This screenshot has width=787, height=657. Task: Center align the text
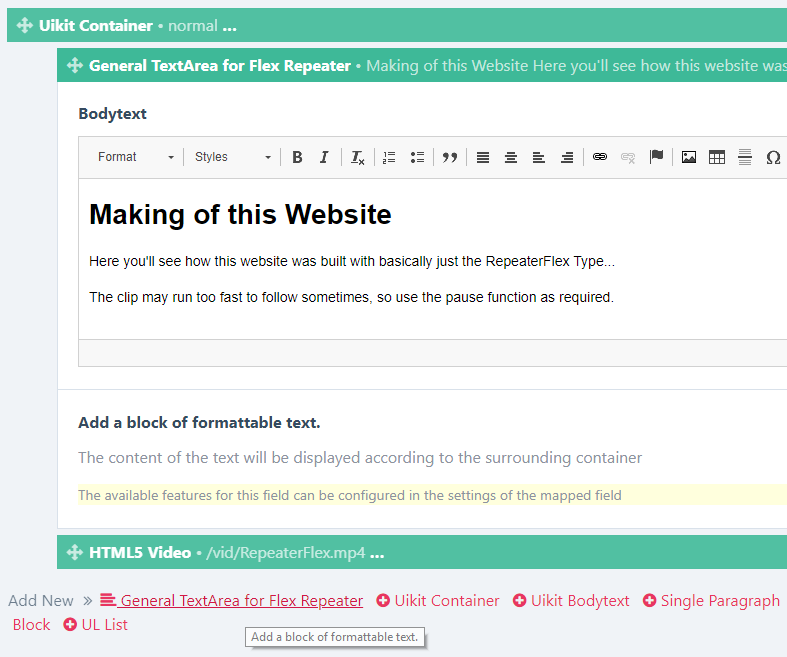pos(511,157)
